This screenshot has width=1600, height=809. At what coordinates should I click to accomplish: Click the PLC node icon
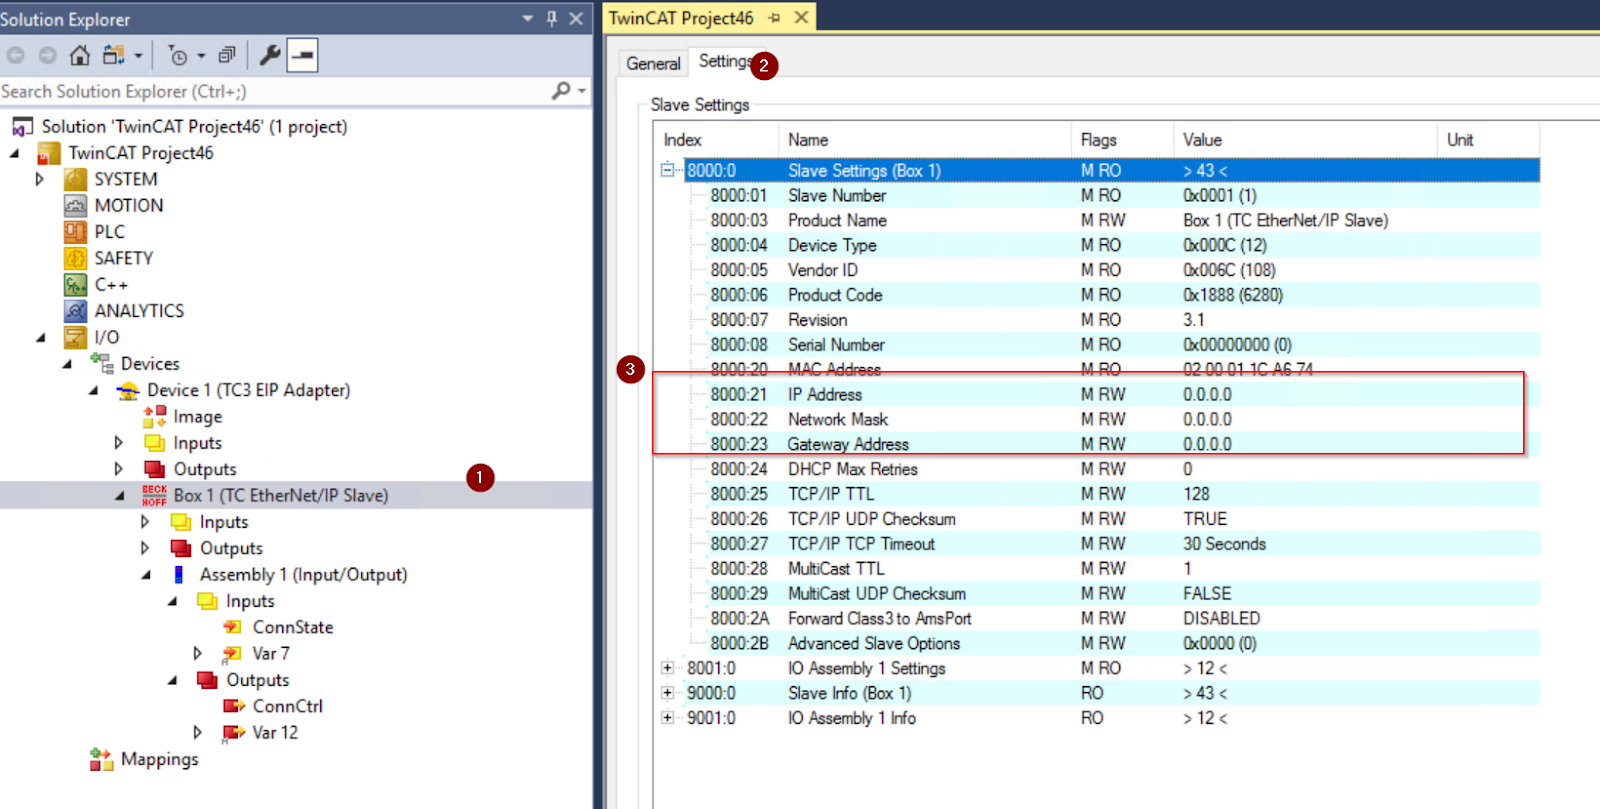tap(75, 232)
